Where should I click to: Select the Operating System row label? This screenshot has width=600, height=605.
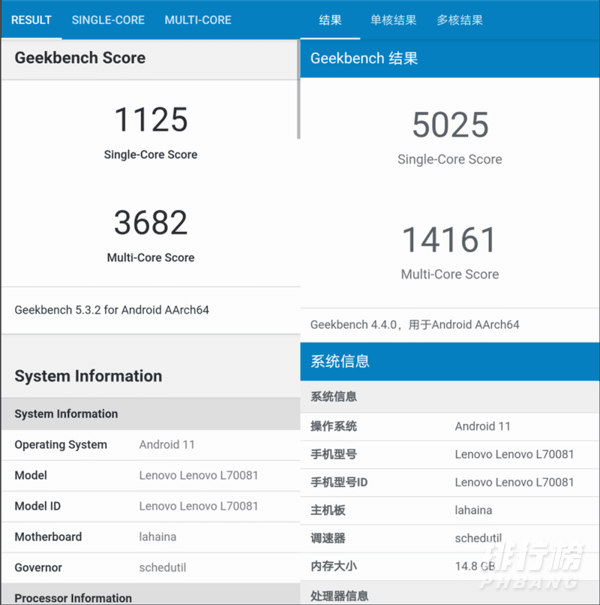[61, 444]
